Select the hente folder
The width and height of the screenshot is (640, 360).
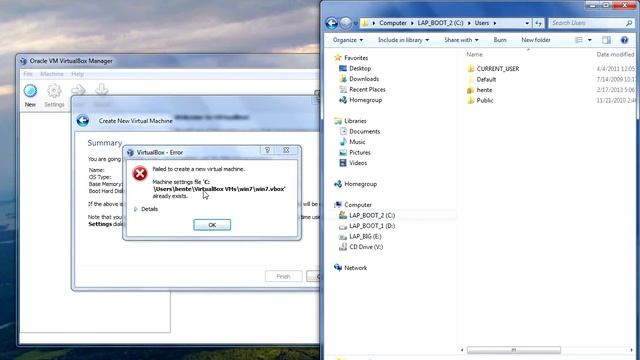point(484,90)
